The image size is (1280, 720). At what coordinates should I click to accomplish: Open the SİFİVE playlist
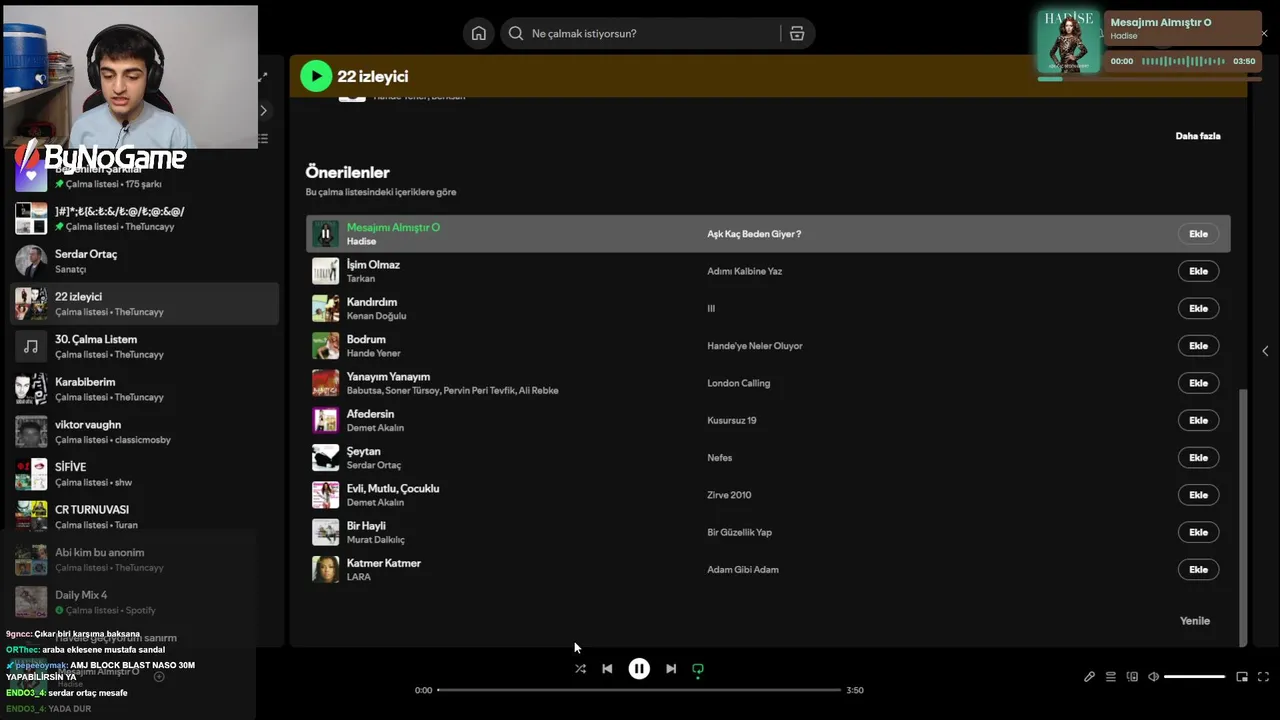[x=145, y=474]
